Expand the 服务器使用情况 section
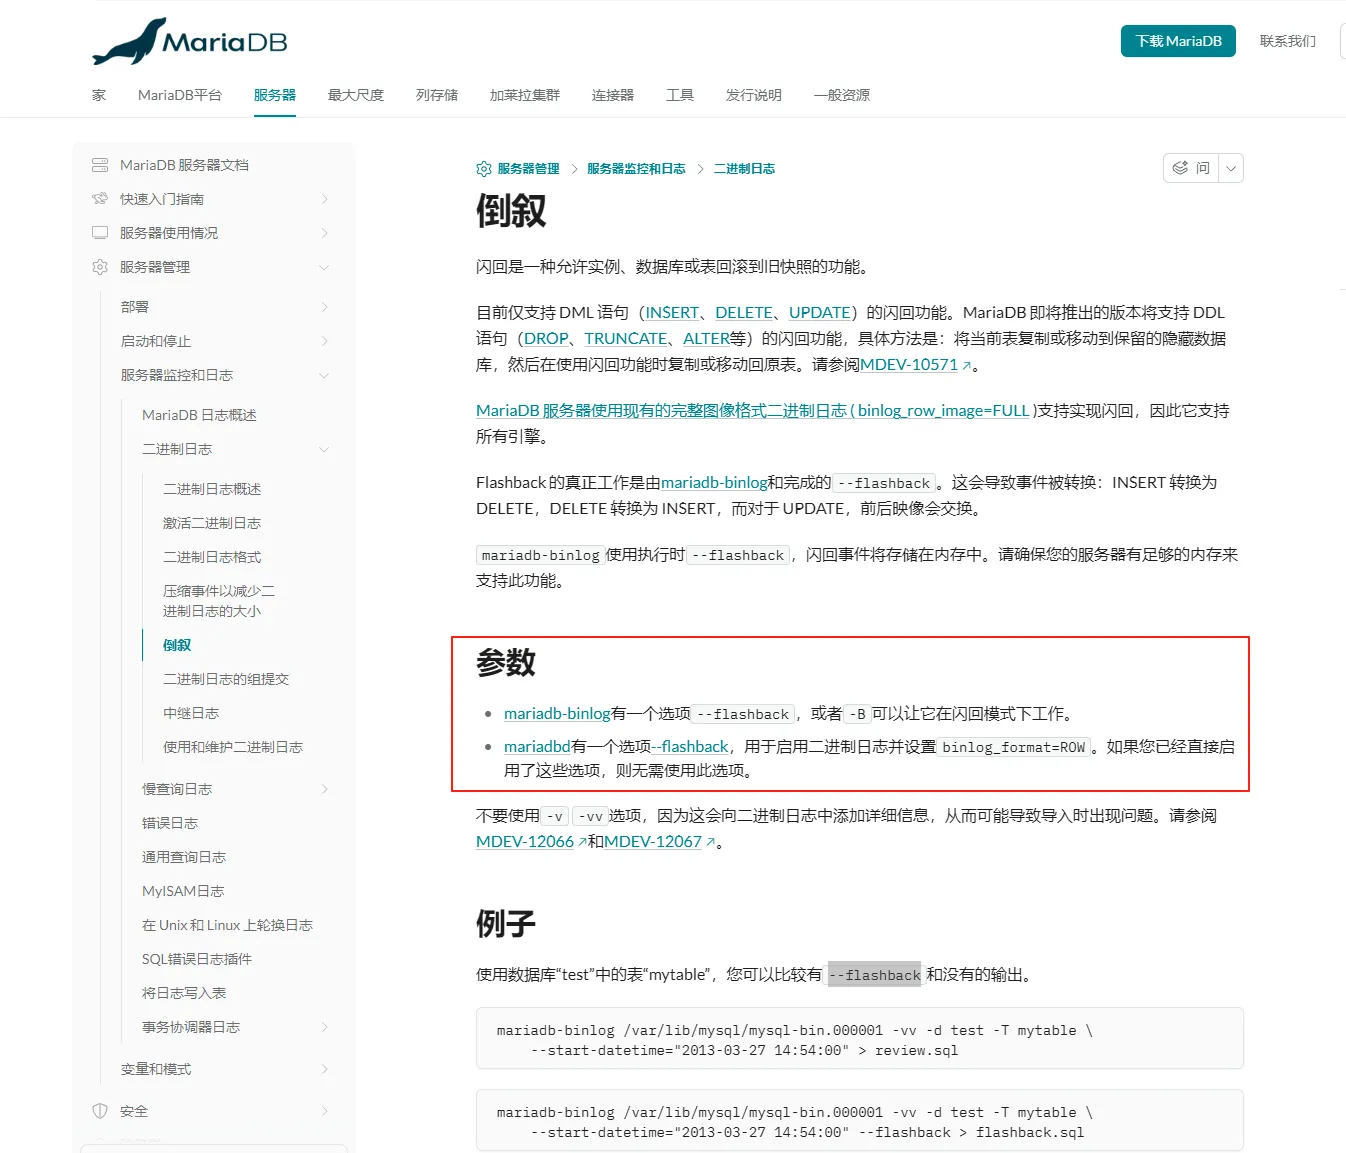 click(324, 233)
